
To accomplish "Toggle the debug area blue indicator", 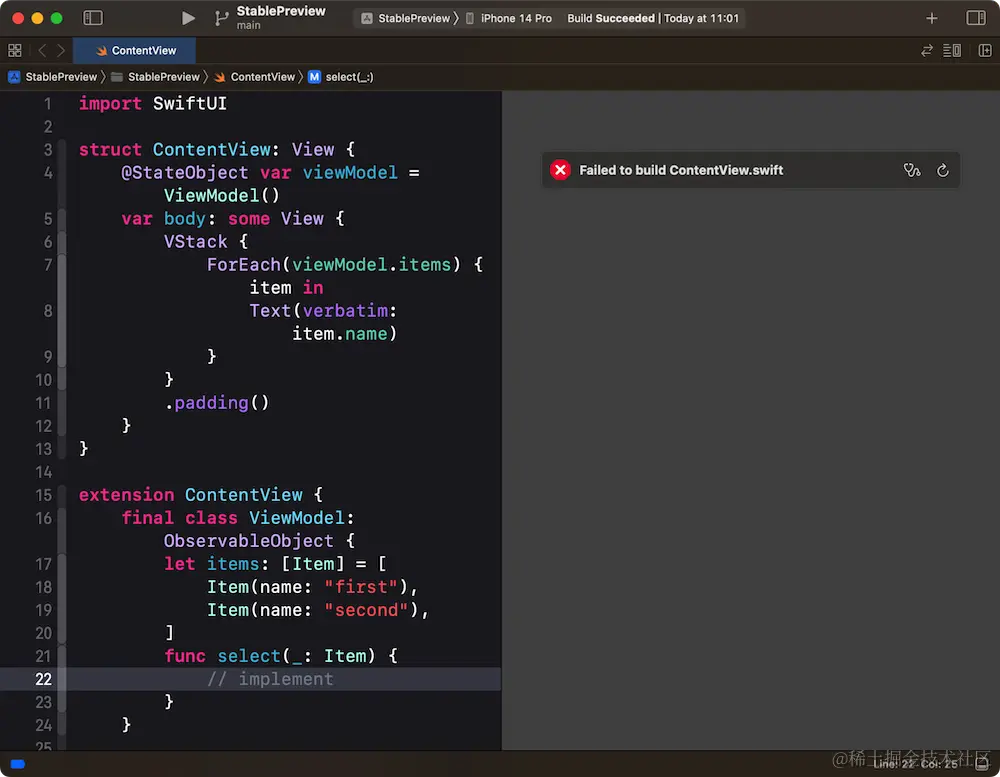I will pyautogui.click(x=18, y=764).
